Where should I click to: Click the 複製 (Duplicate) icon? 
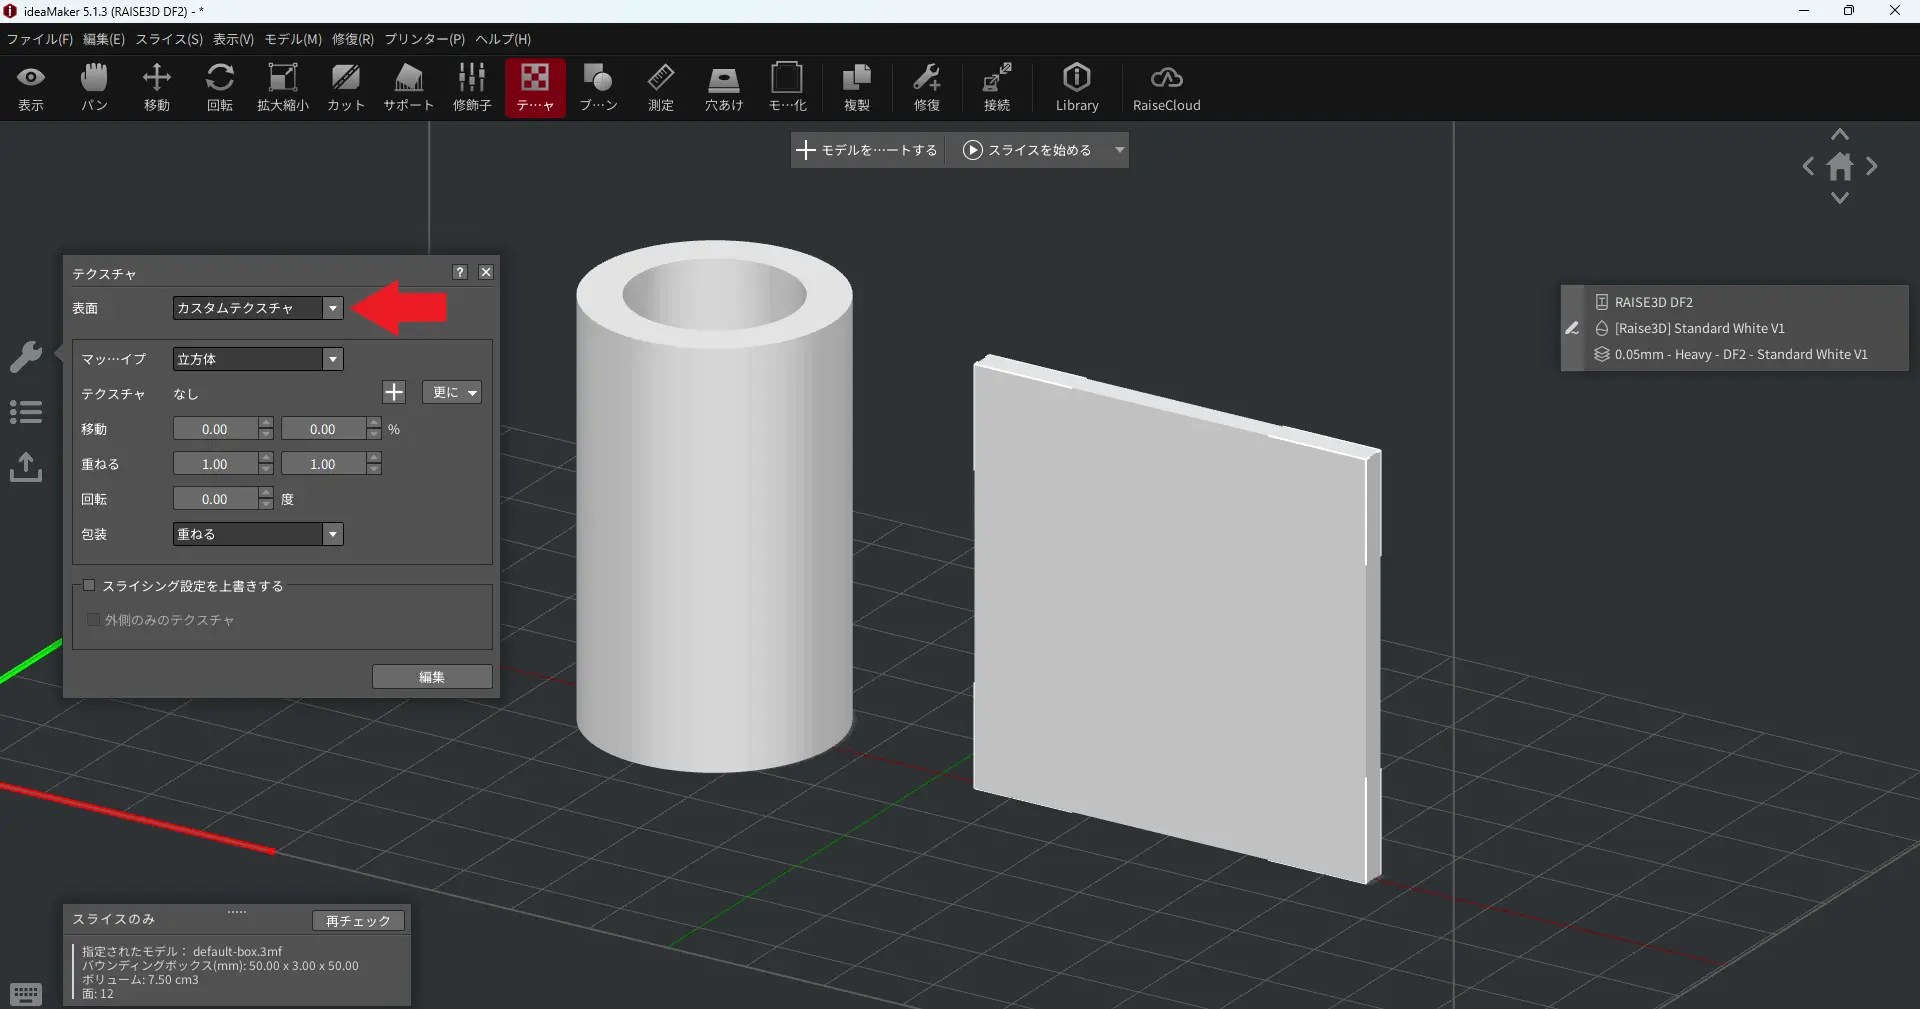pos(856,87)
